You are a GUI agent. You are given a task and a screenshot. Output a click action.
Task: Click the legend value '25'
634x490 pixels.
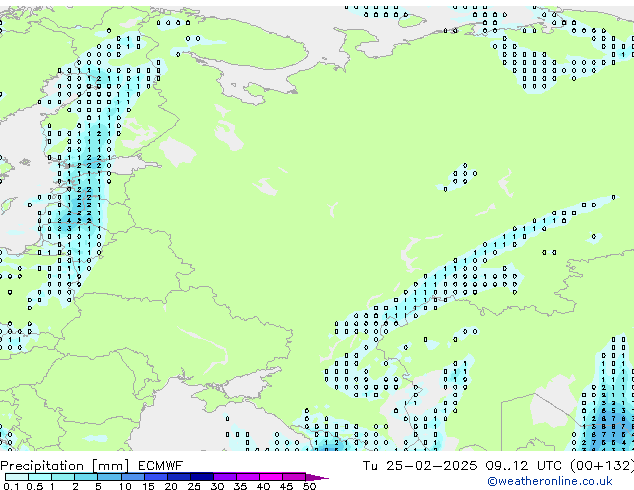point(194,486)
